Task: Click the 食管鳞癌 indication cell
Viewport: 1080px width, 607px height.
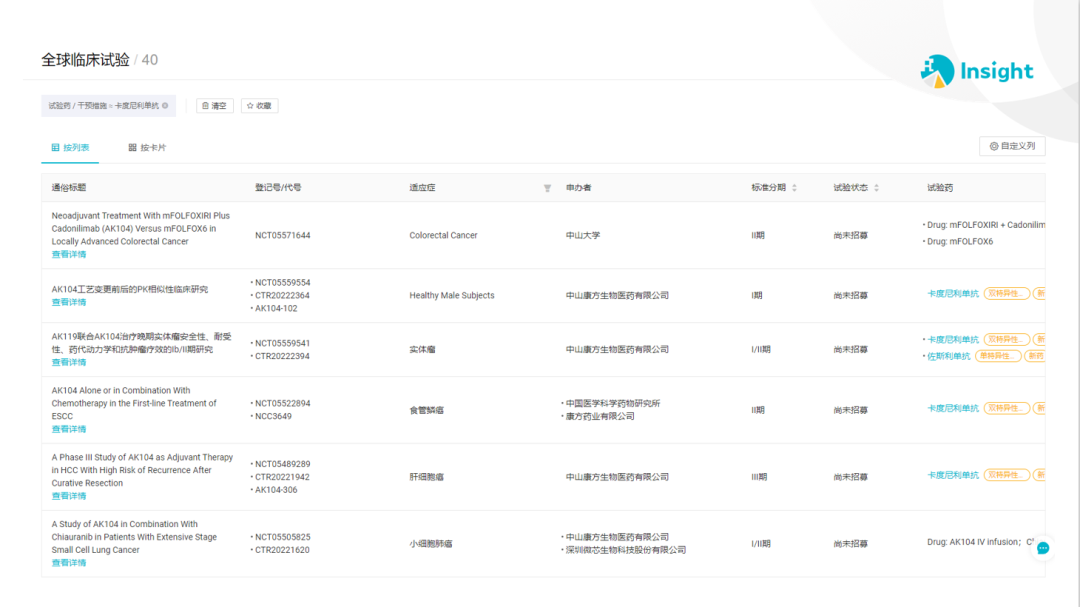Action: click(x=426, y=410)
